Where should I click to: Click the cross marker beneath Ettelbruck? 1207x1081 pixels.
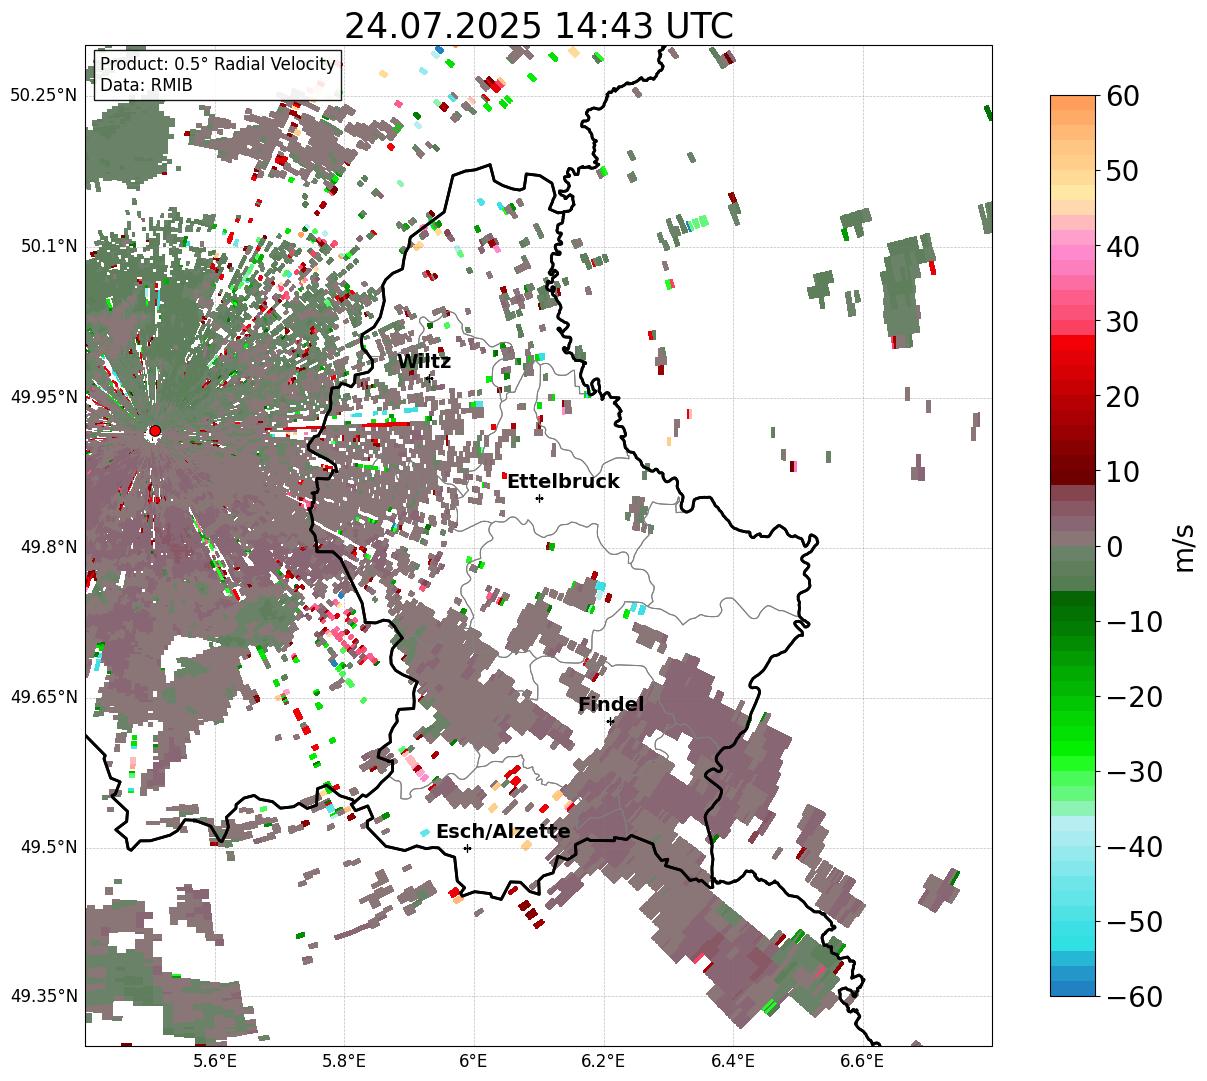coord(539,498)
